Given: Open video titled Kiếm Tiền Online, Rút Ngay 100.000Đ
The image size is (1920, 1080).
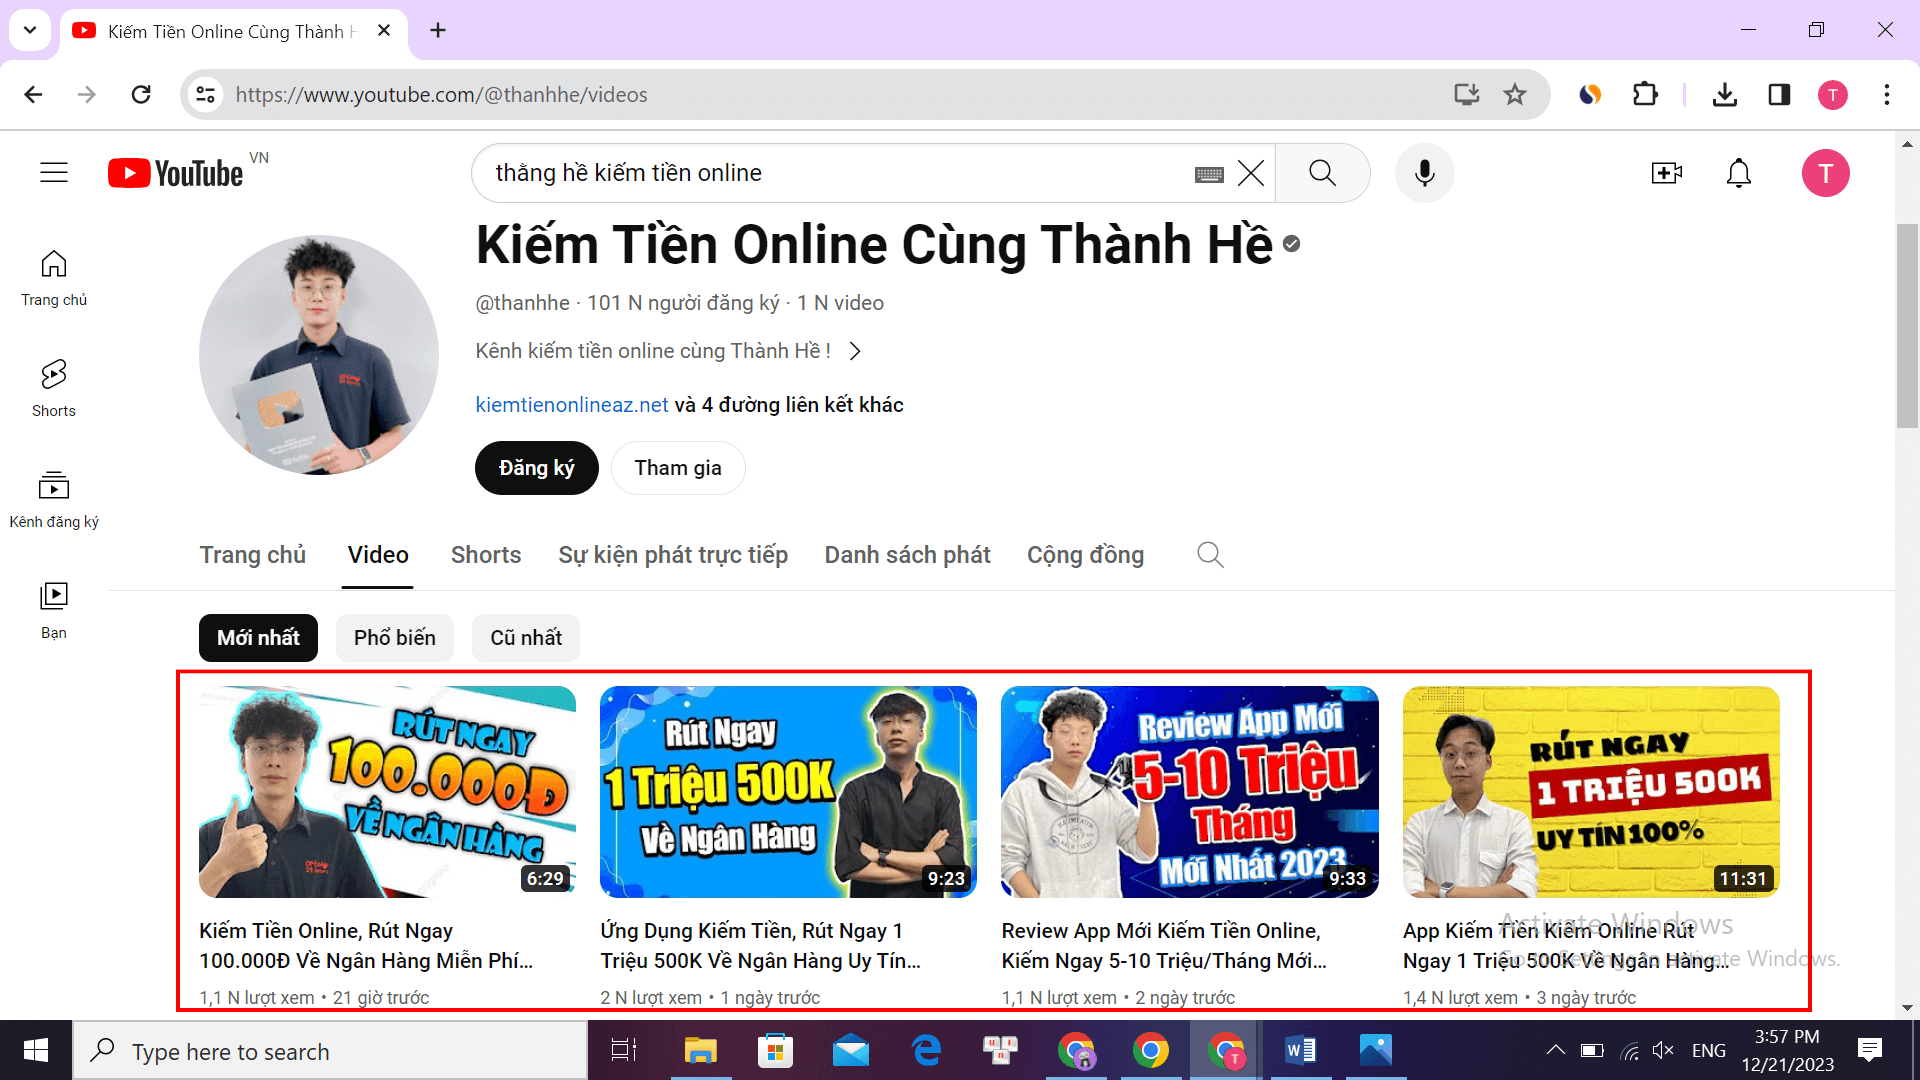Looking at the screenshot, I should [366, 946].
